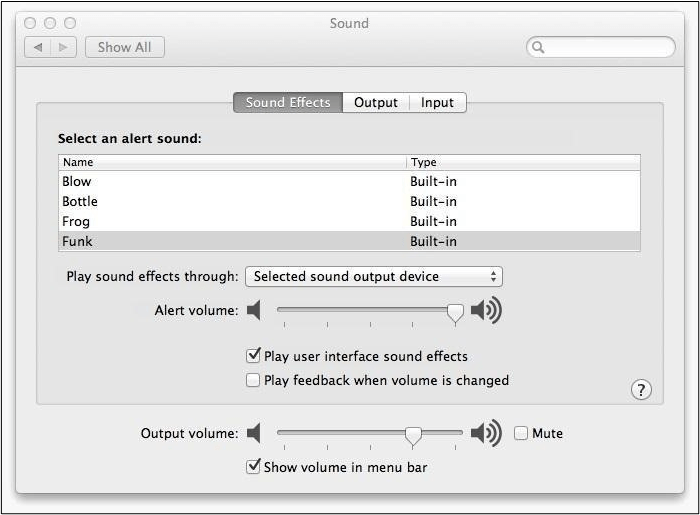Viewport: 700px width, 515px height.
Task: Click the Alert volume slider knob
Action: (455, 313)
